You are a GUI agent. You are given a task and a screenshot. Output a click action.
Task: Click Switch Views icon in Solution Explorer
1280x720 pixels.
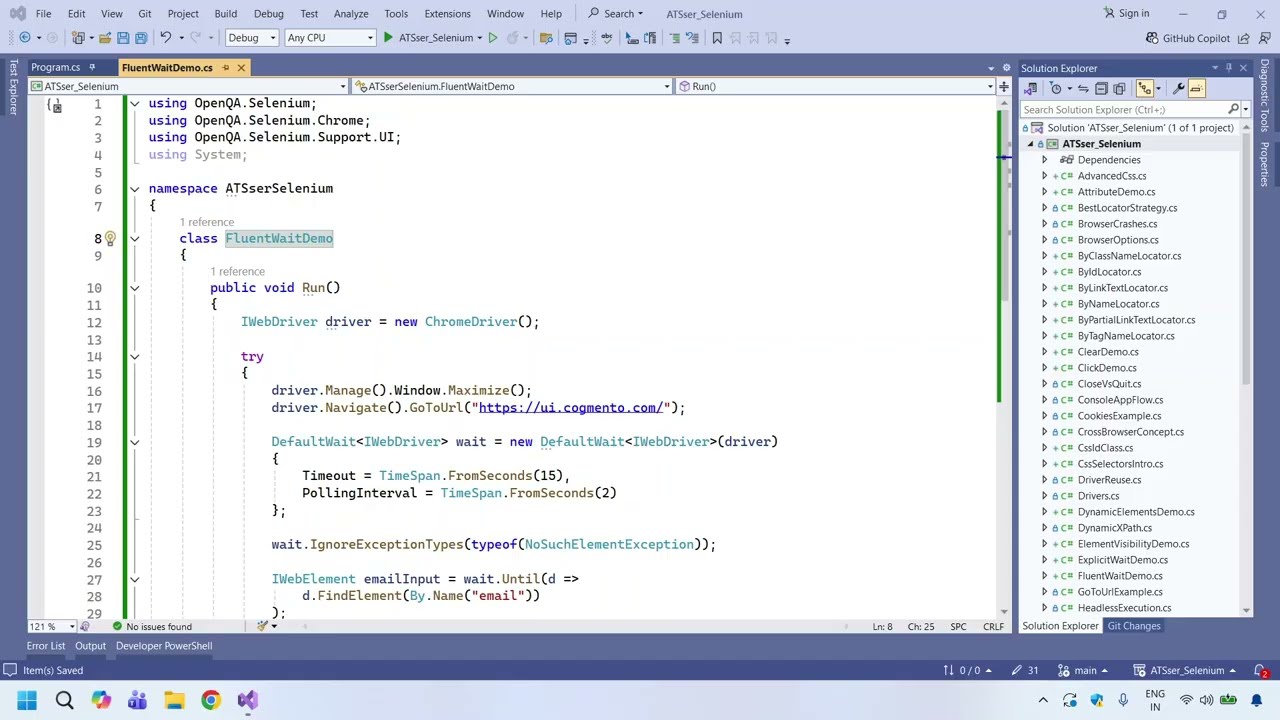click(1030, 88)
